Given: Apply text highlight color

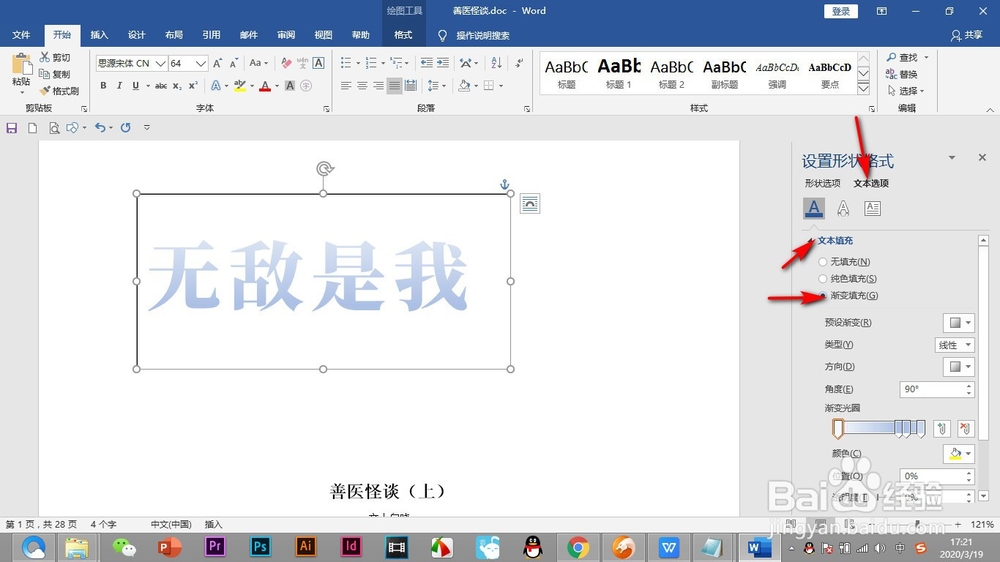Looking at the screenshot, I should coord(240,85).
